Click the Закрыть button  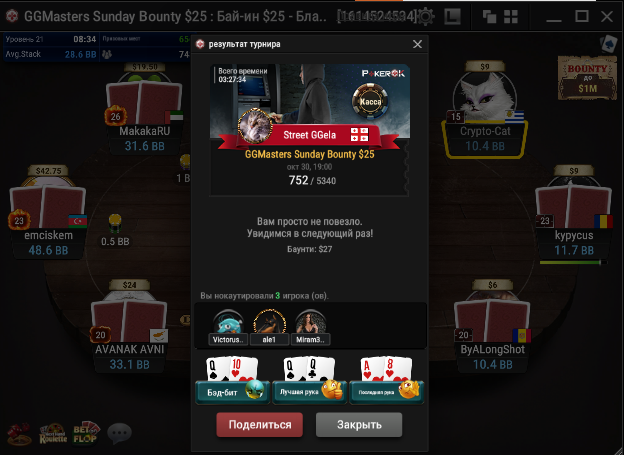[x=359, y=425]
